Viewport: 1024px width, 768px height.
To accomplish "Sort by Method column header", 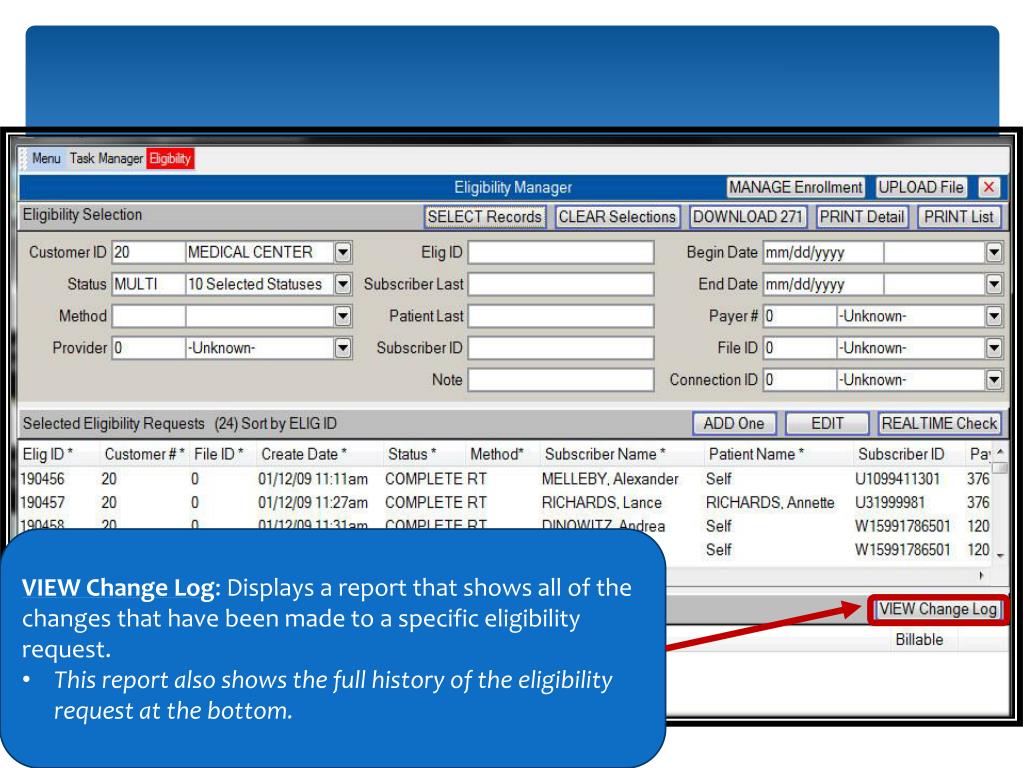I will point(497,455).
